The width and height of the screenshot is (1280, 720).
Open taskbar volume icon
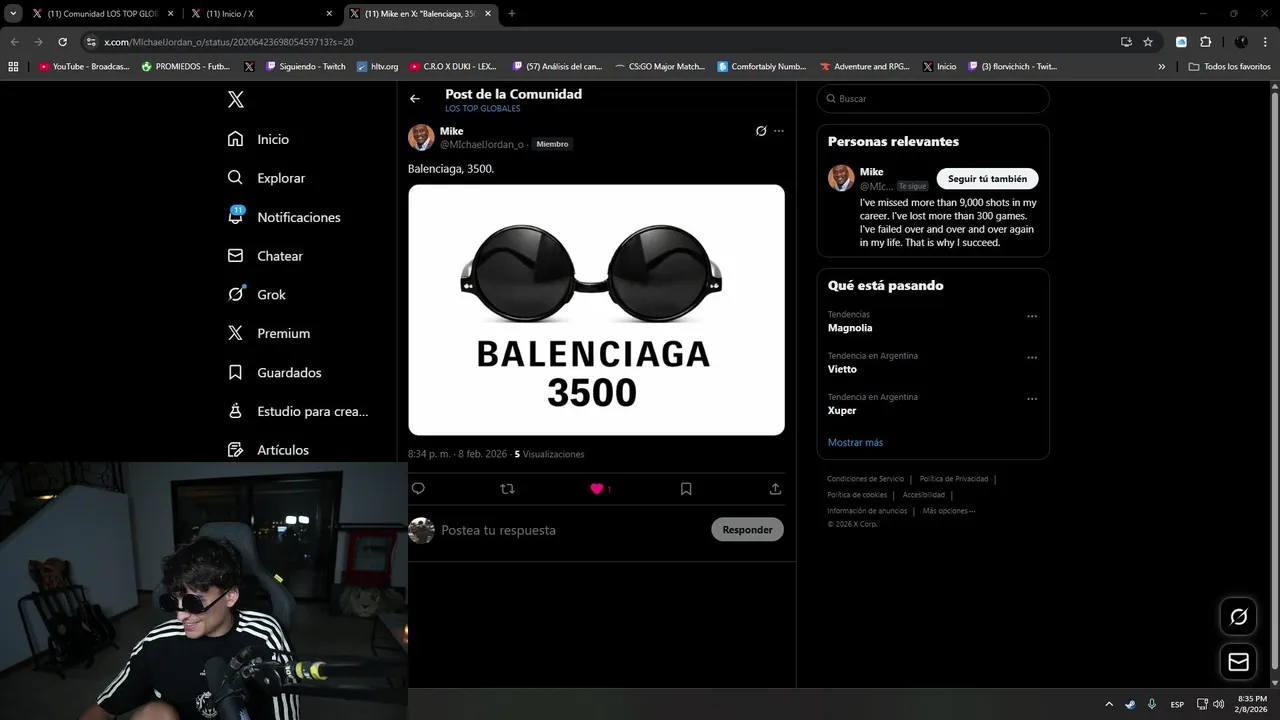pyautogui.click(x=1218, y=704)
